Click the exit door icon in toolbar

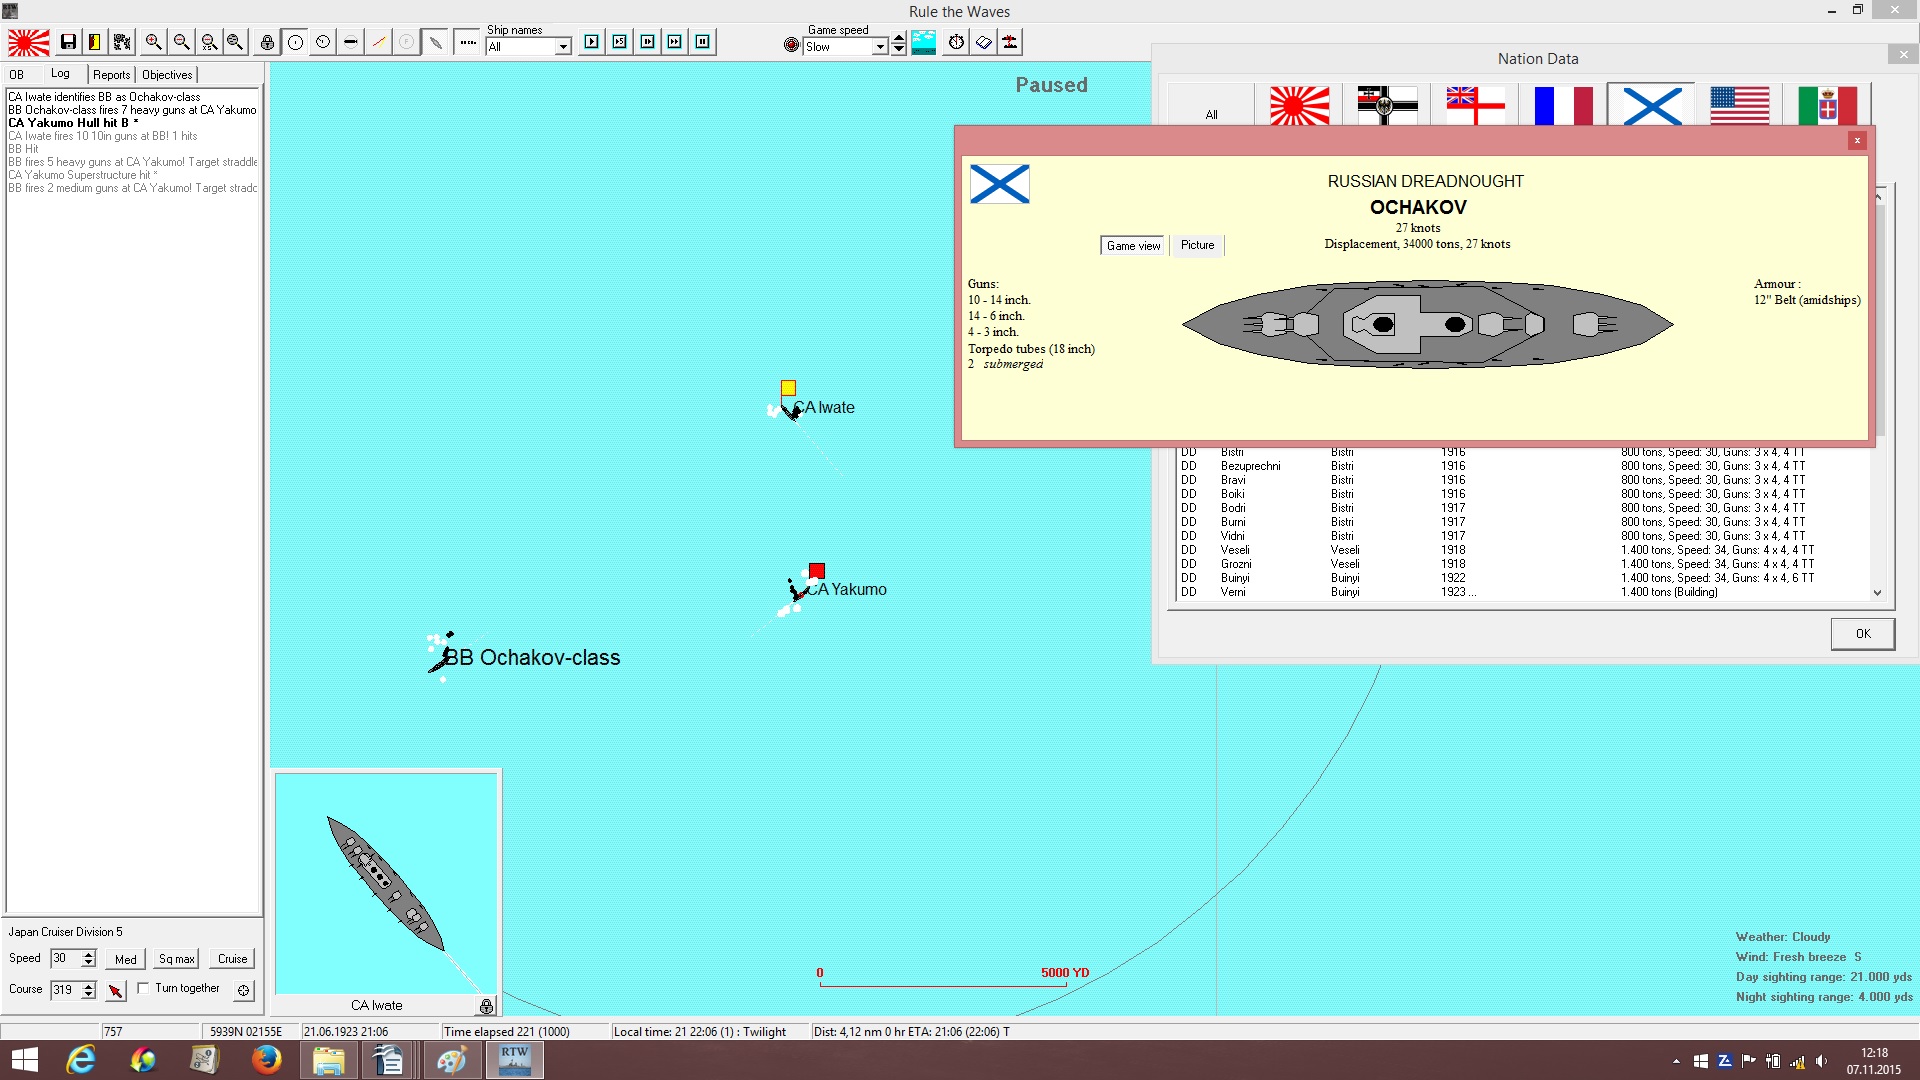point(95,42)
